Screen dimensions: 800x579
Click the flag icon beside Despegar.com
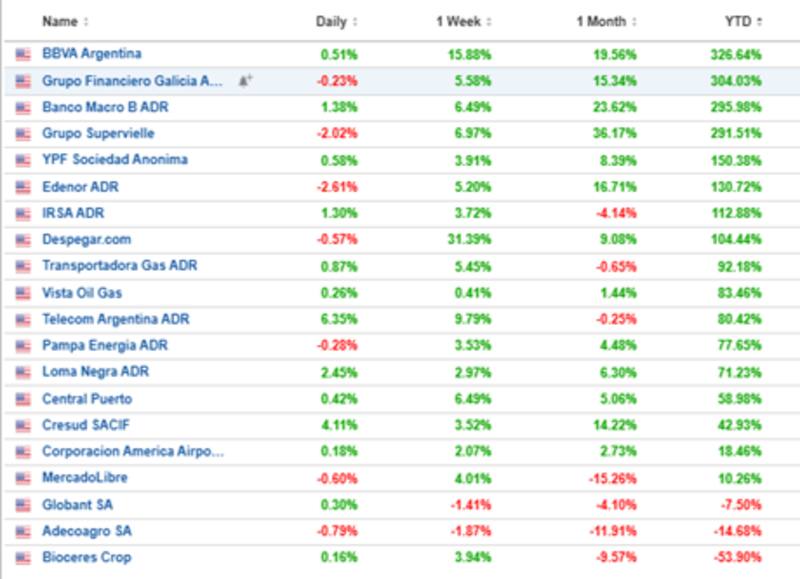coord(23,240)
